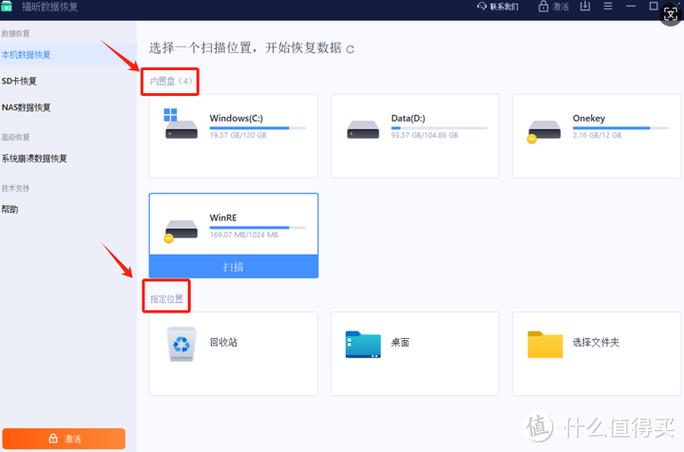This screenshot has width=684, height=452.
Task: Choose the 选择文件夹 label
Action: click(596, 342)
